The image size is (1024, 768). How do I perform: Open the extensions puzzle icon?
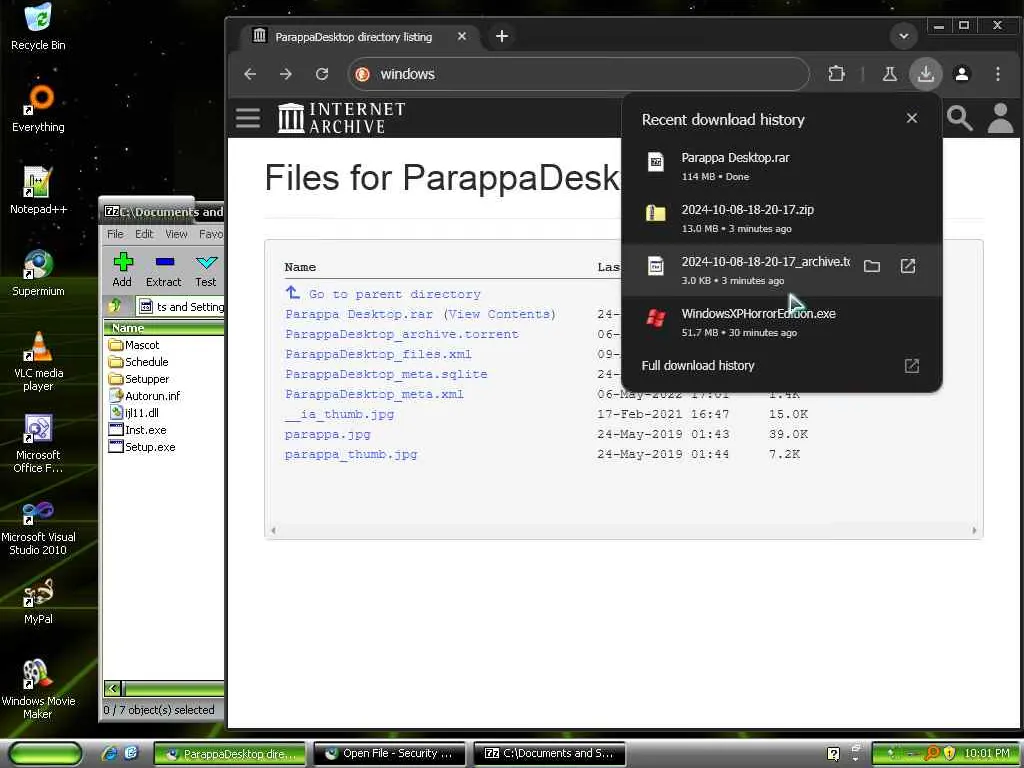(837, 74)
